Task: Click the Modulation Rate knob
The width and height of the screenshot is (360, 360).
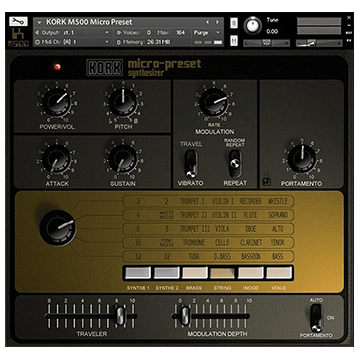Action: tap(214, 102)
